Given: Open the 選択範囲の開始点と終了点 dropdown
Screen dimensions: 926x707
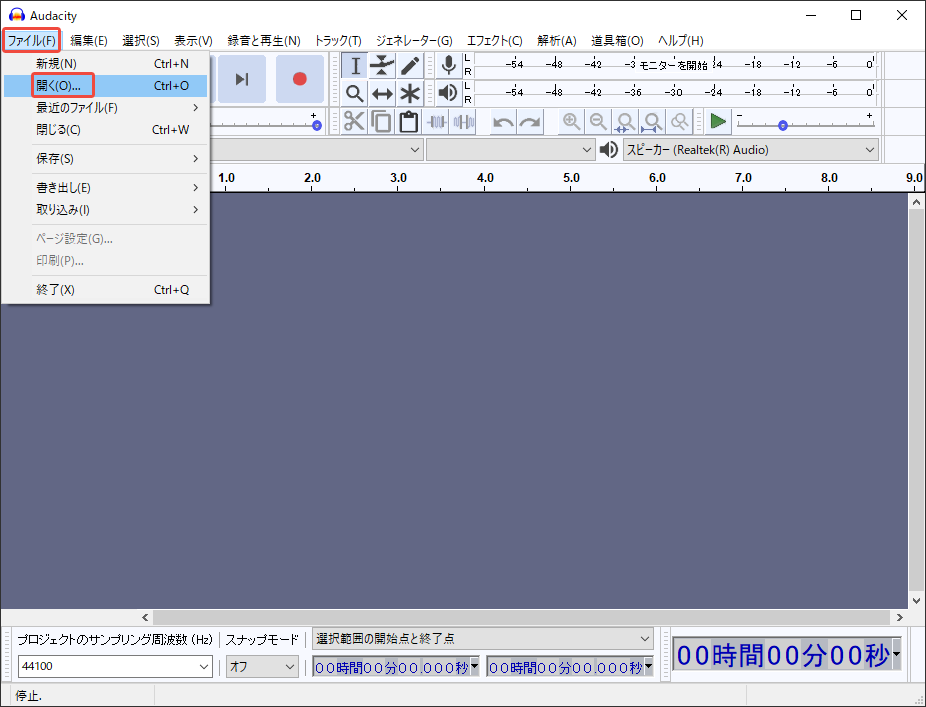Looking at the screenshot, I should click(x=483, y=638).
